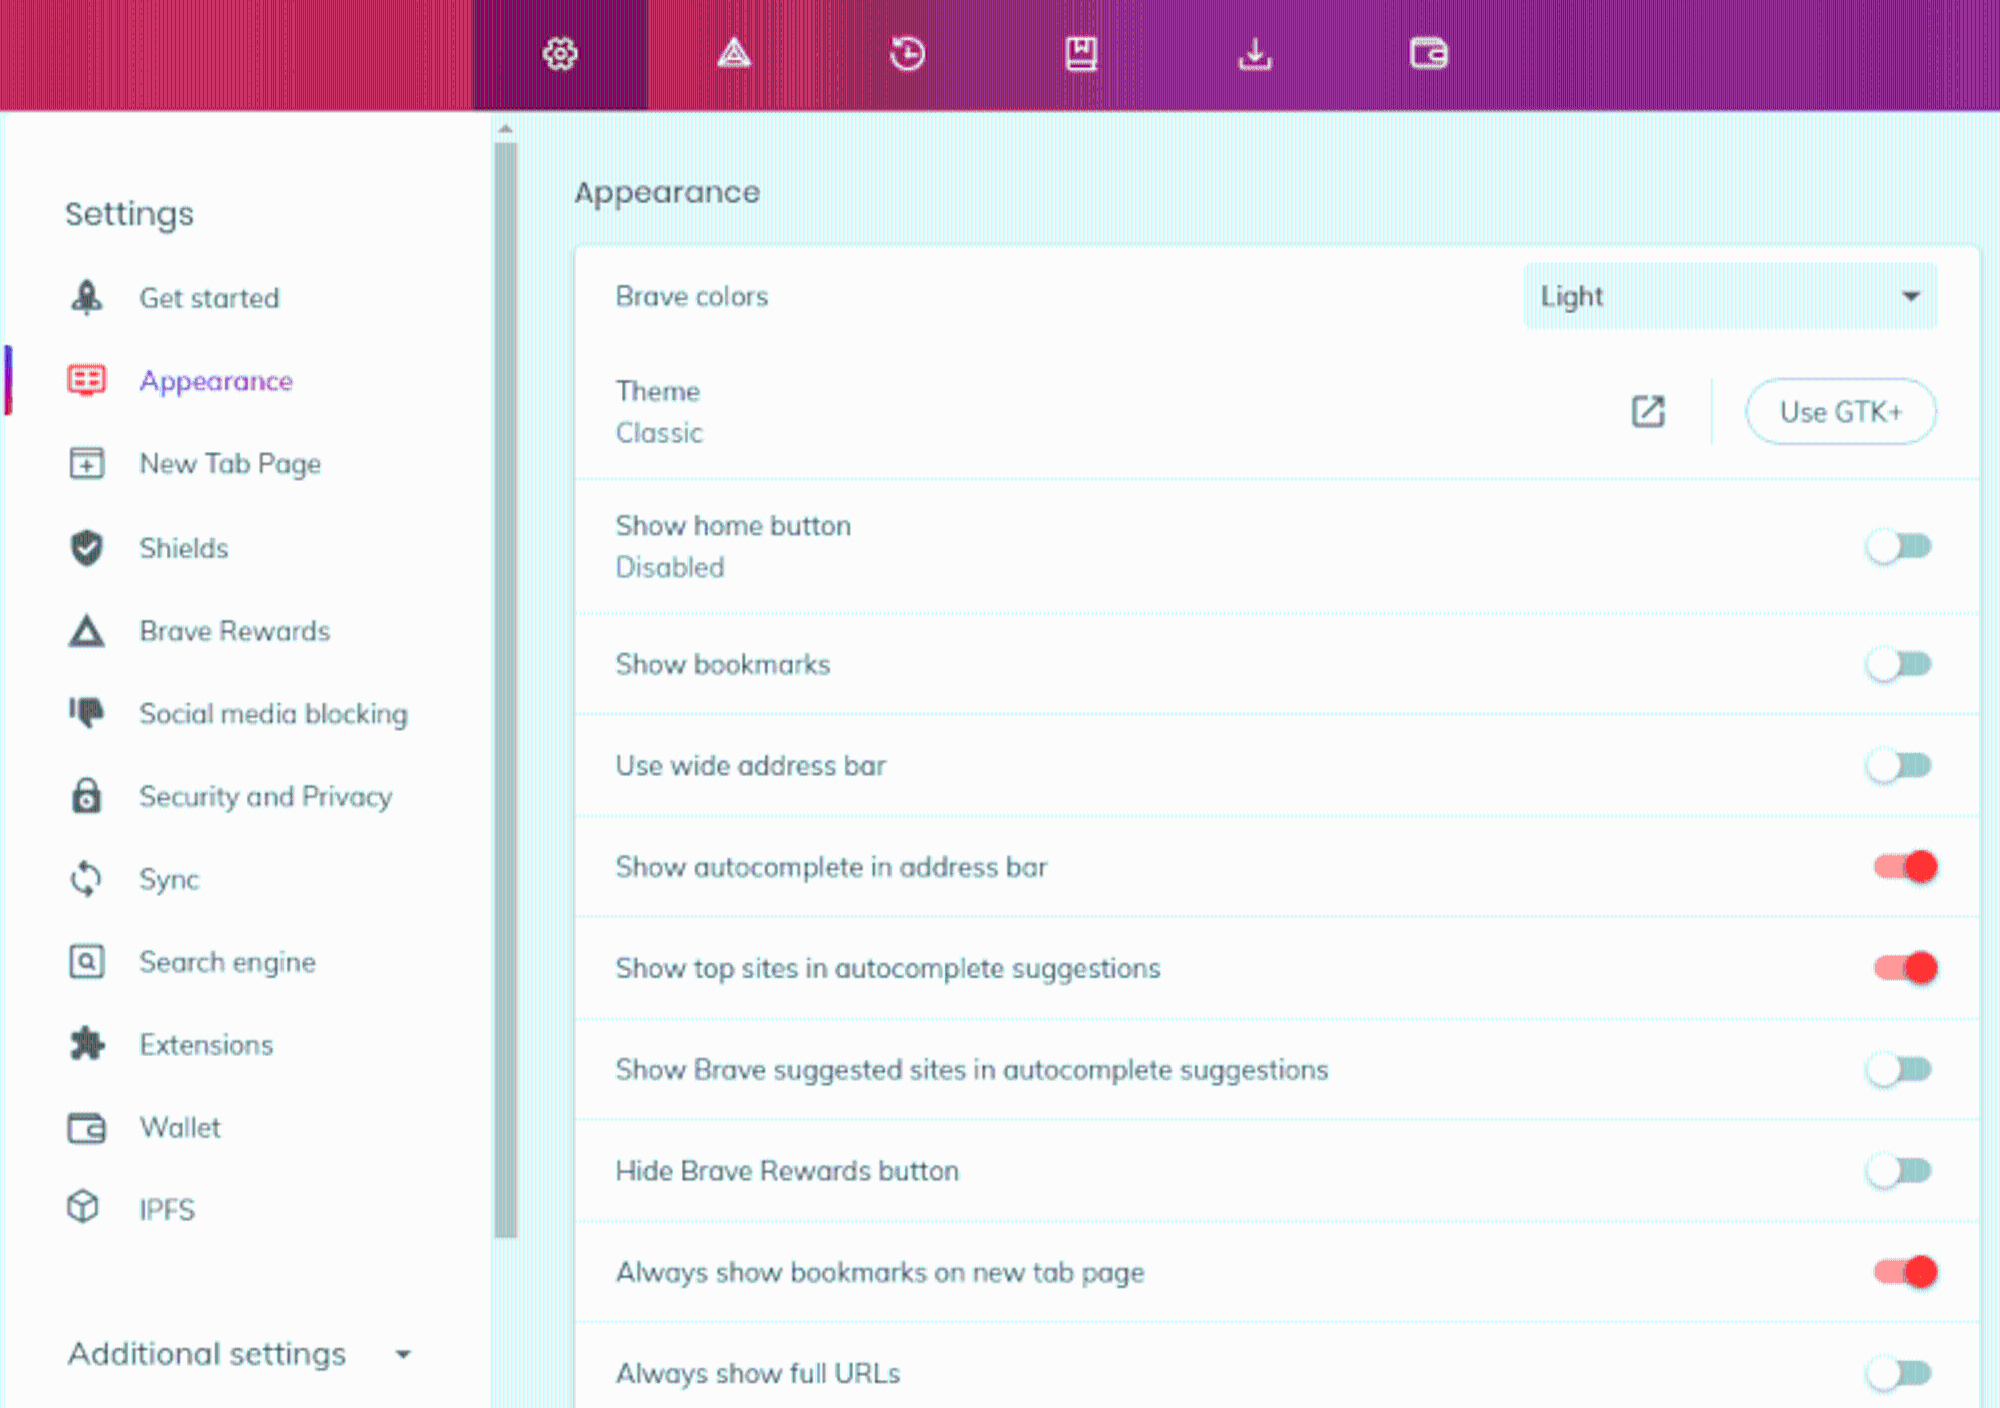The image size is (2000, 1408).
Task: Toggle Show top sites in autocomplete suggestions
Action: [1905, 968]
